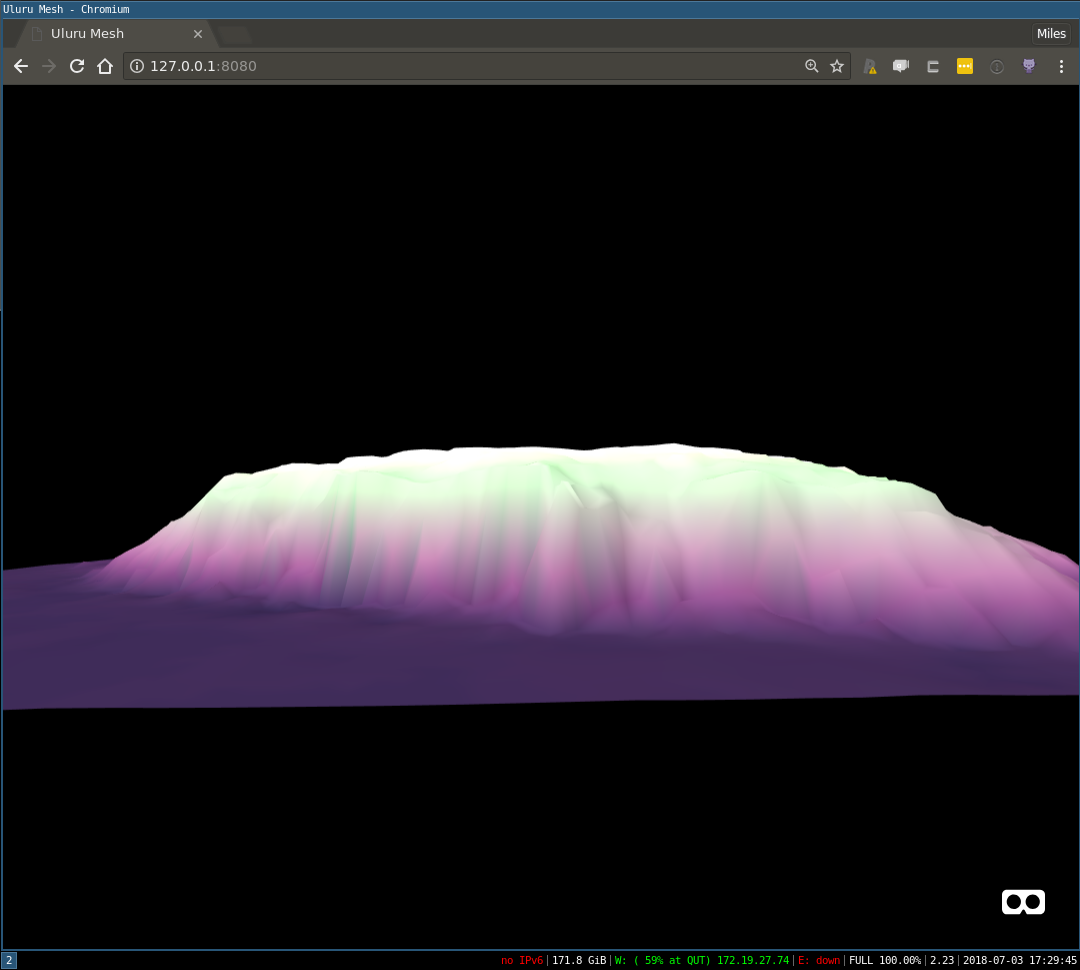Focus the 127.0.0.1:8080 address field
Image resolution: width=1080 pixels, height=970 pixels.
(x=470, y=66)
